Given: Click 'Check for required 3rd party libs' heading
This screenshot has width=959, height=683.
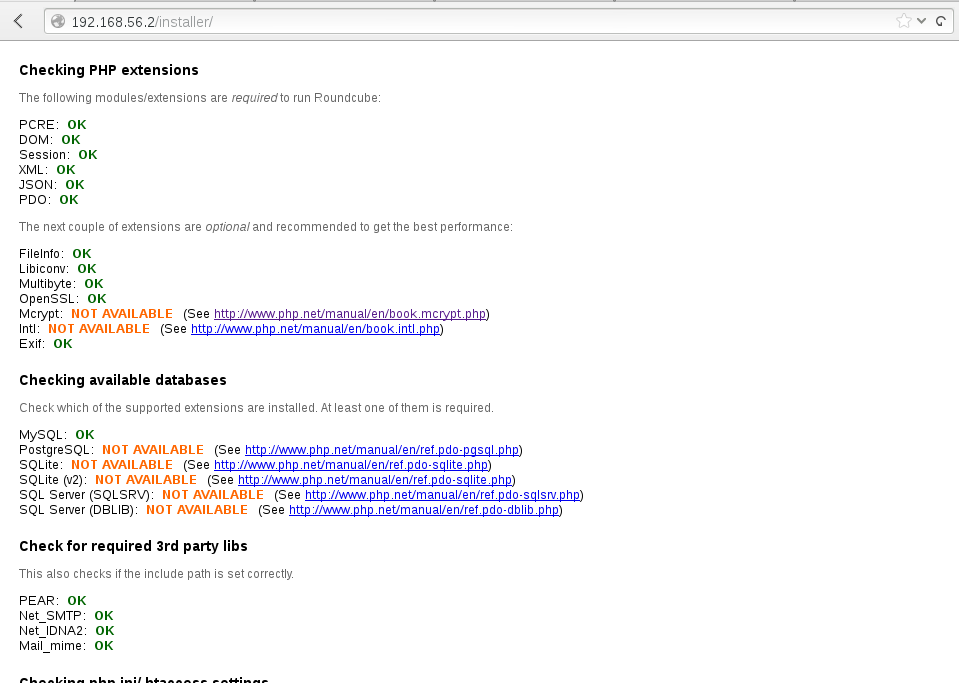Looking at the screenshot, I should pos(133,546).
